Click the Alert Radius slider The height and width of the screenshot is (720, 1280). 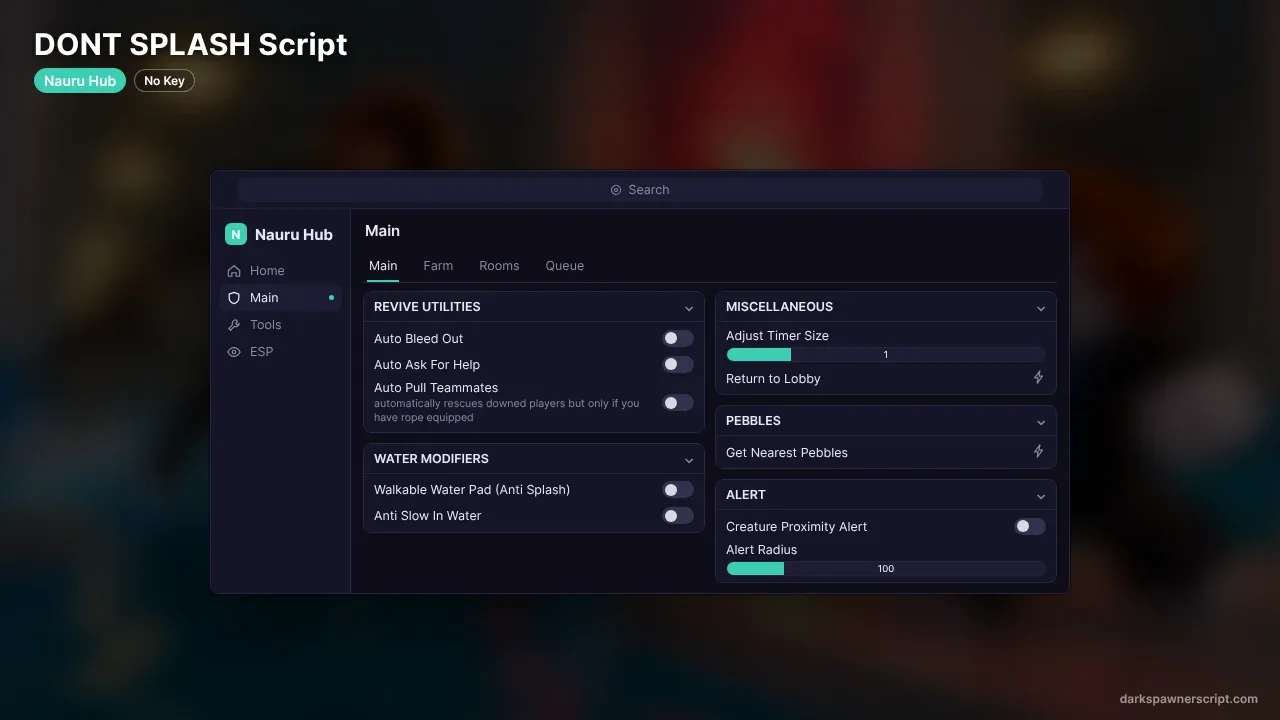tap(886, 569)
